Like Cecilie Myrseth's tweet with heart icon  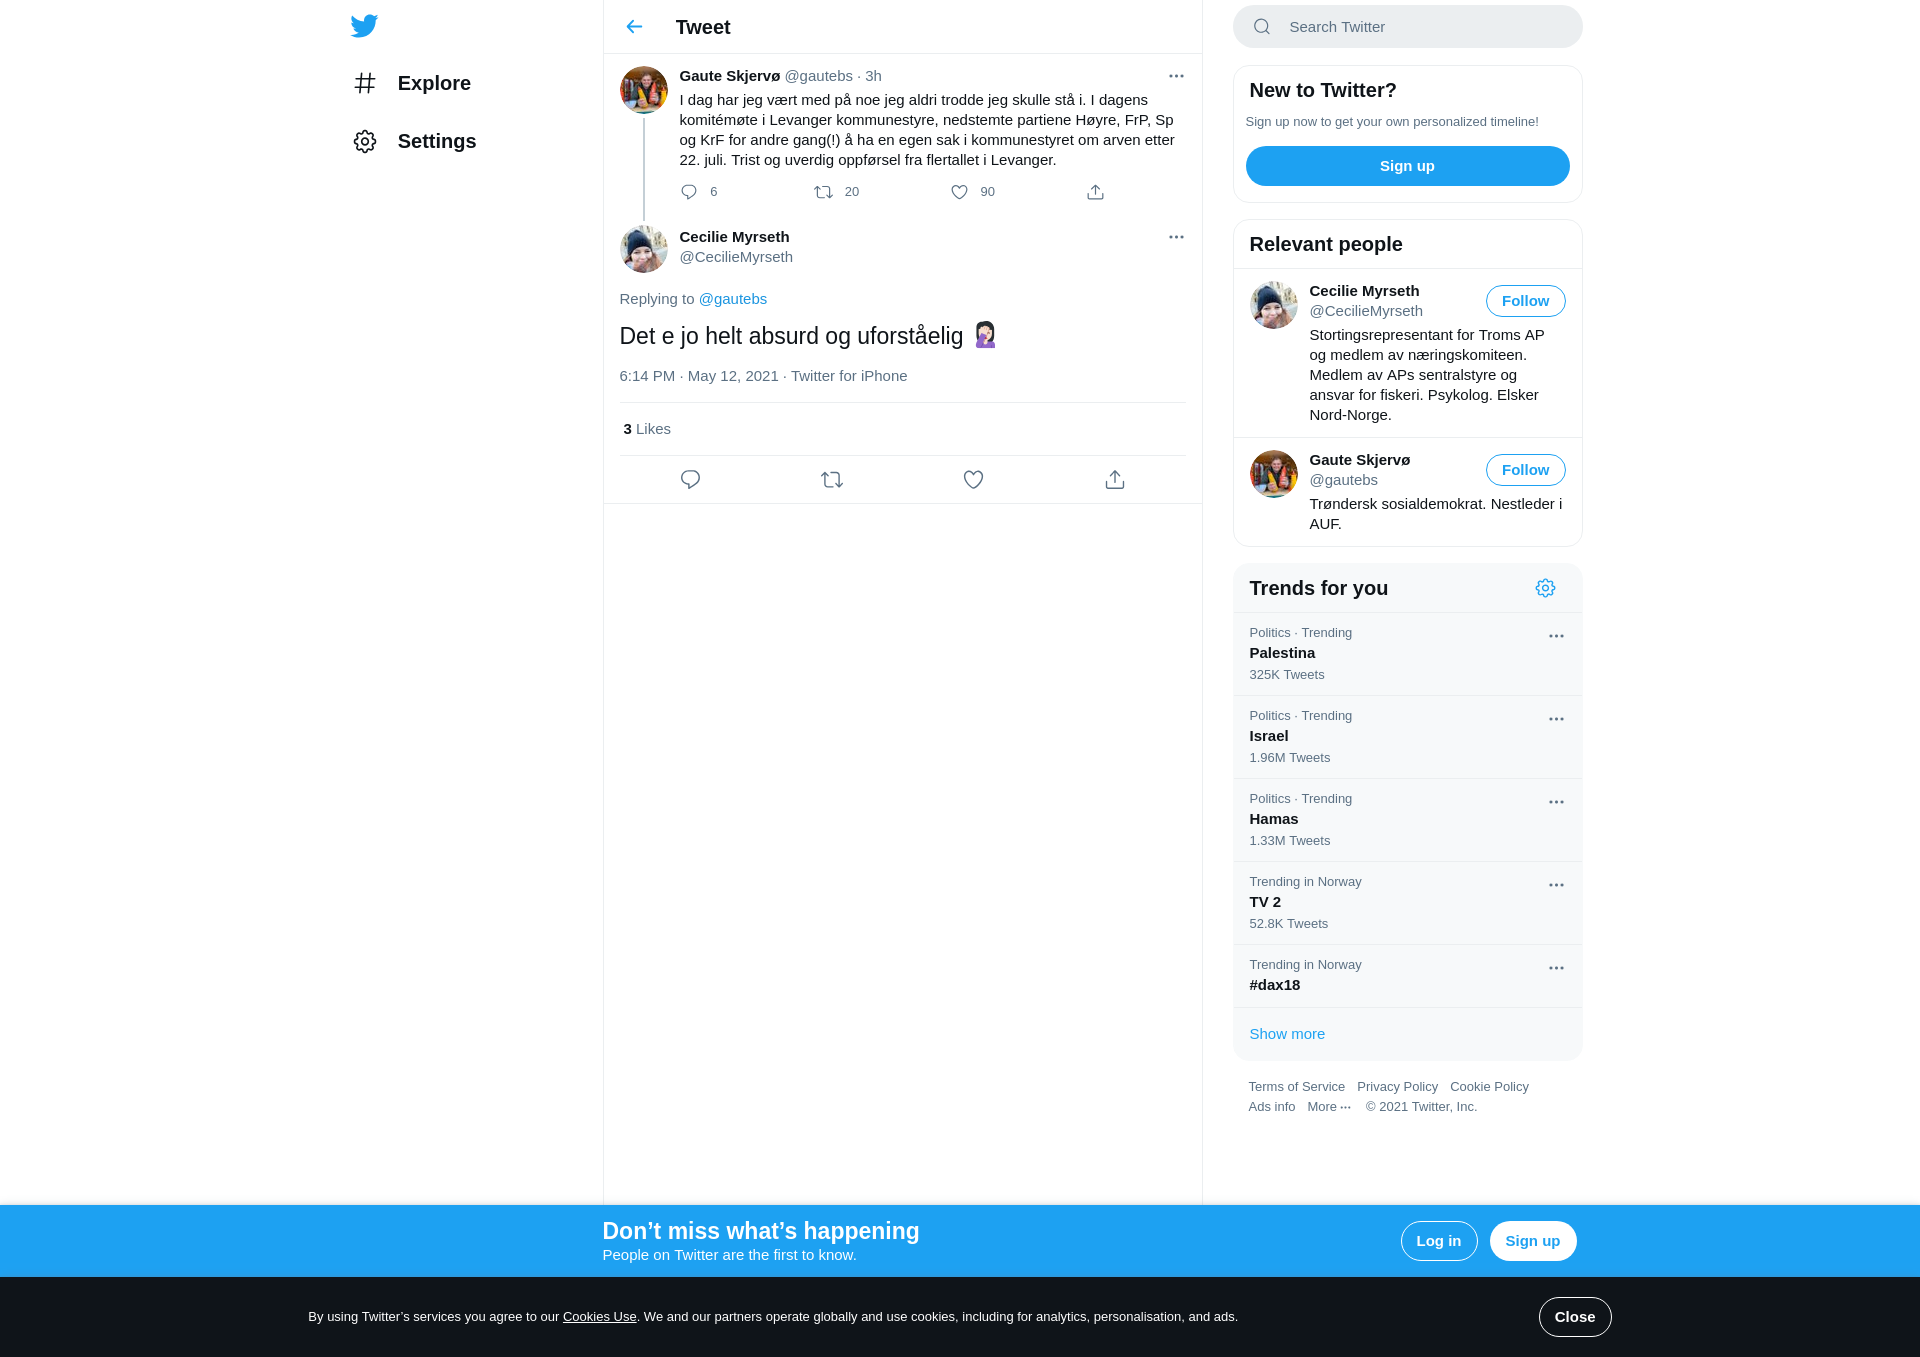pyautogui.click(x=973, y=480)
